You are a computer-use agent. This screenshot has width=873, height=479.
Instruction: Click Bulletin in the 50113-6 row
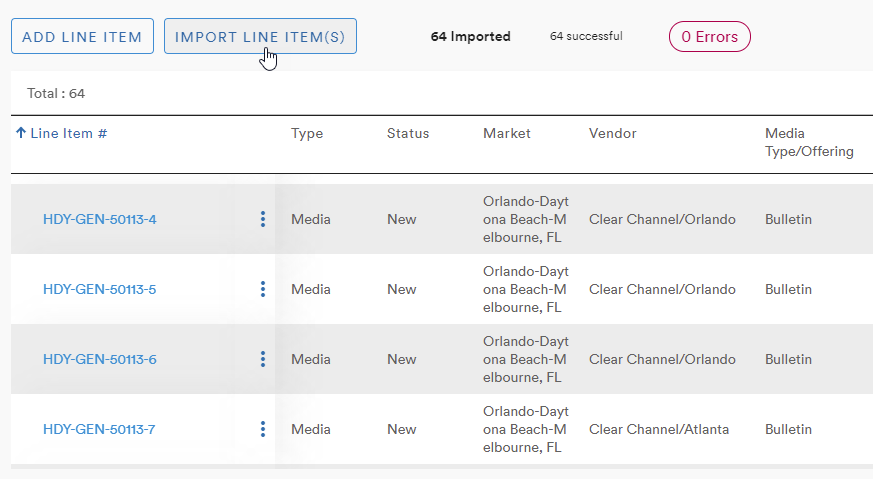click(x=788, y=359)
